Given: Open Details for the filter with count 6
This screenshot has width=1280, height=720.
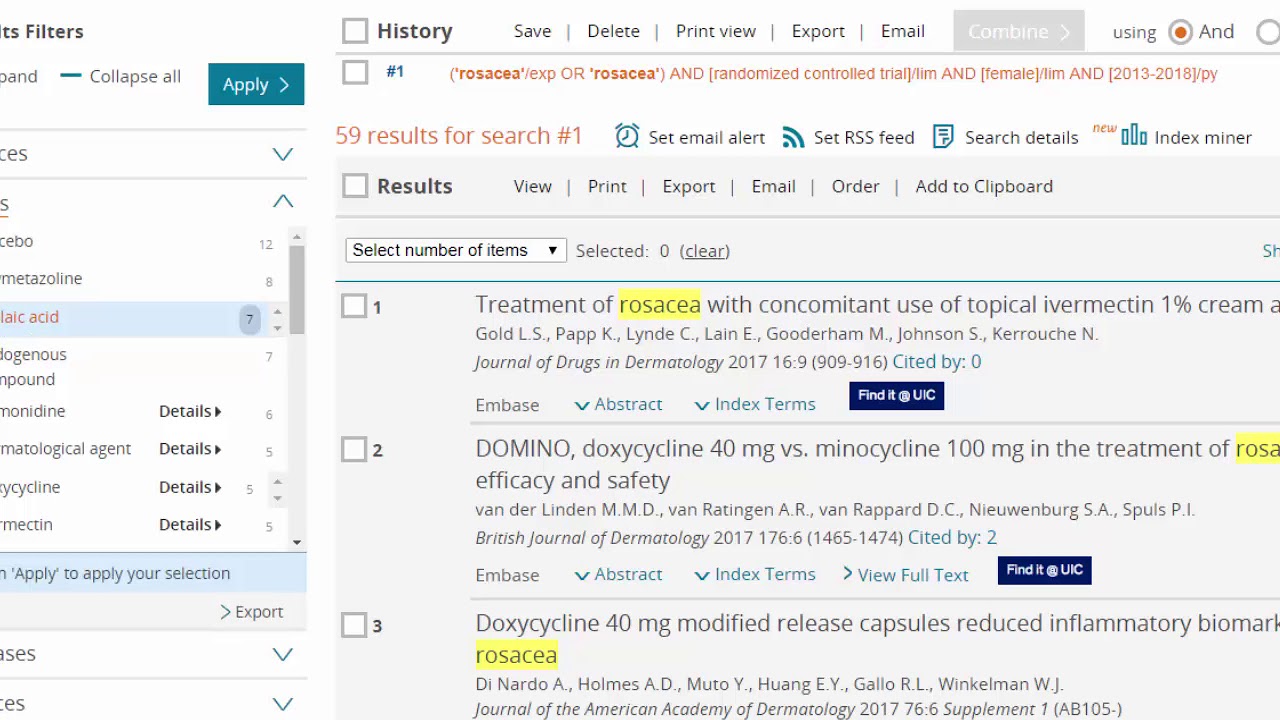Looking at the screenshot, I should 190,411.
